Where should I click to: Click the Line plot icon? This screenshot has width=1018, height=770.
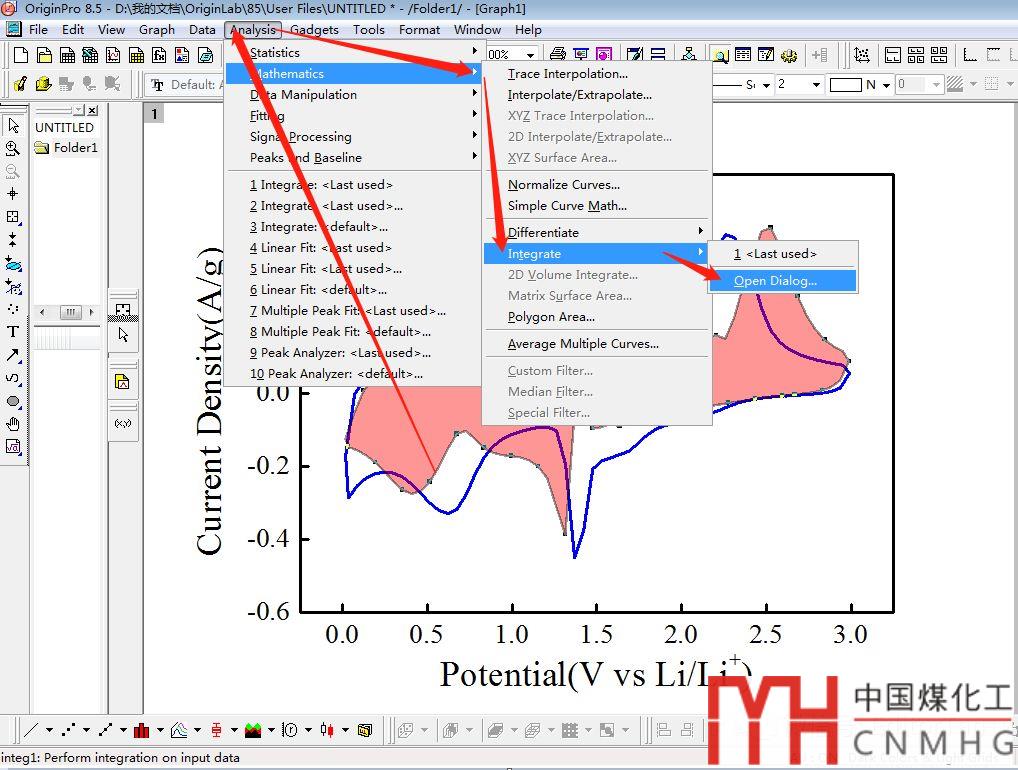[31, 730]
